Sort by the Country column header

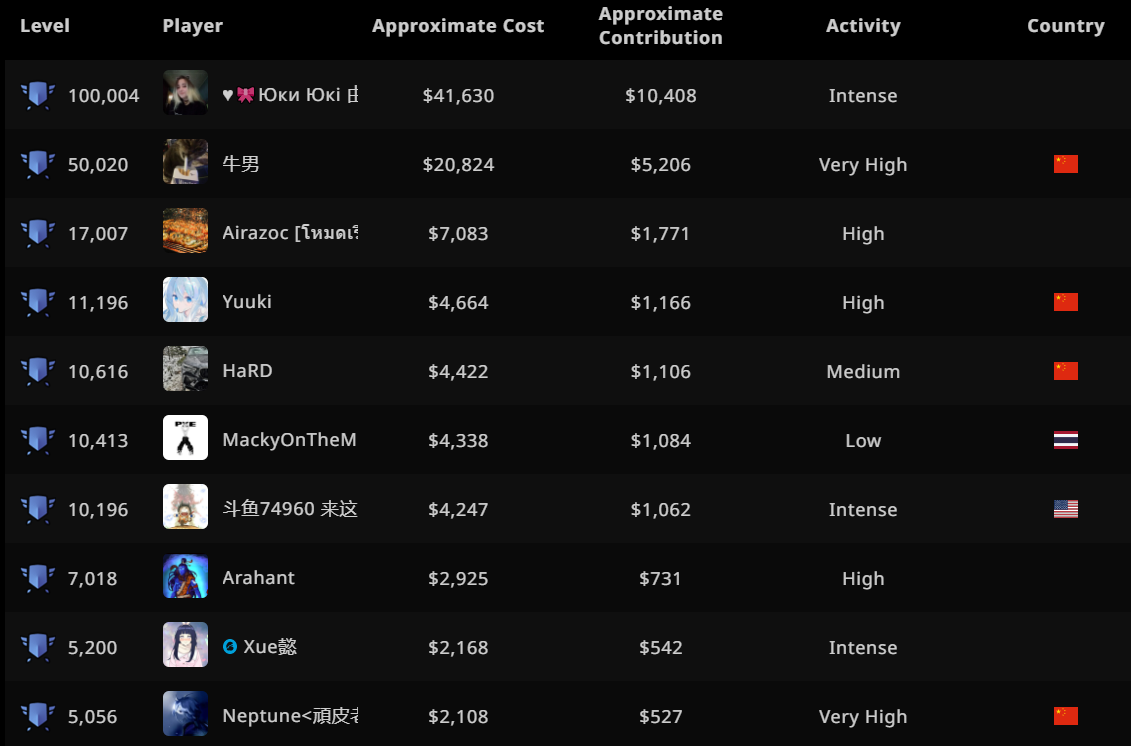1065,26
